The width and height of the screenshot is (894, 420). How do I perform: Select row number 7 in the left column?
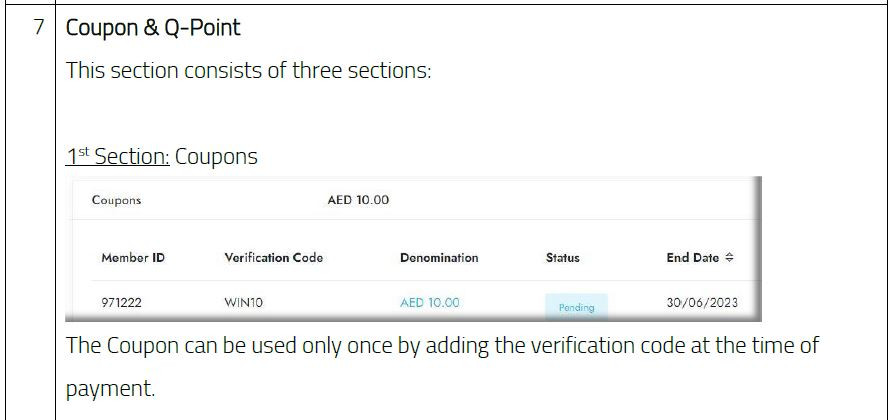pos(38,28)
